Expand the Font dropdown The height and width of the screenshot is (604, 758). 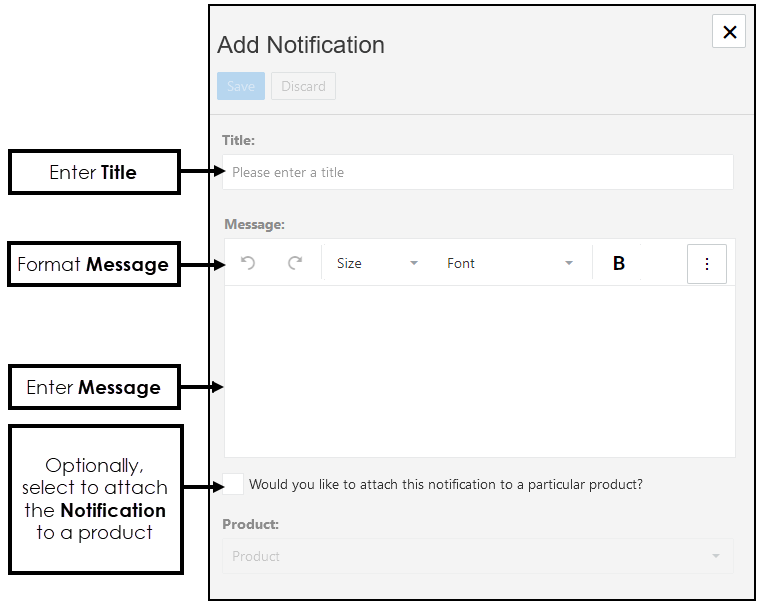click(x=510, y=263)
